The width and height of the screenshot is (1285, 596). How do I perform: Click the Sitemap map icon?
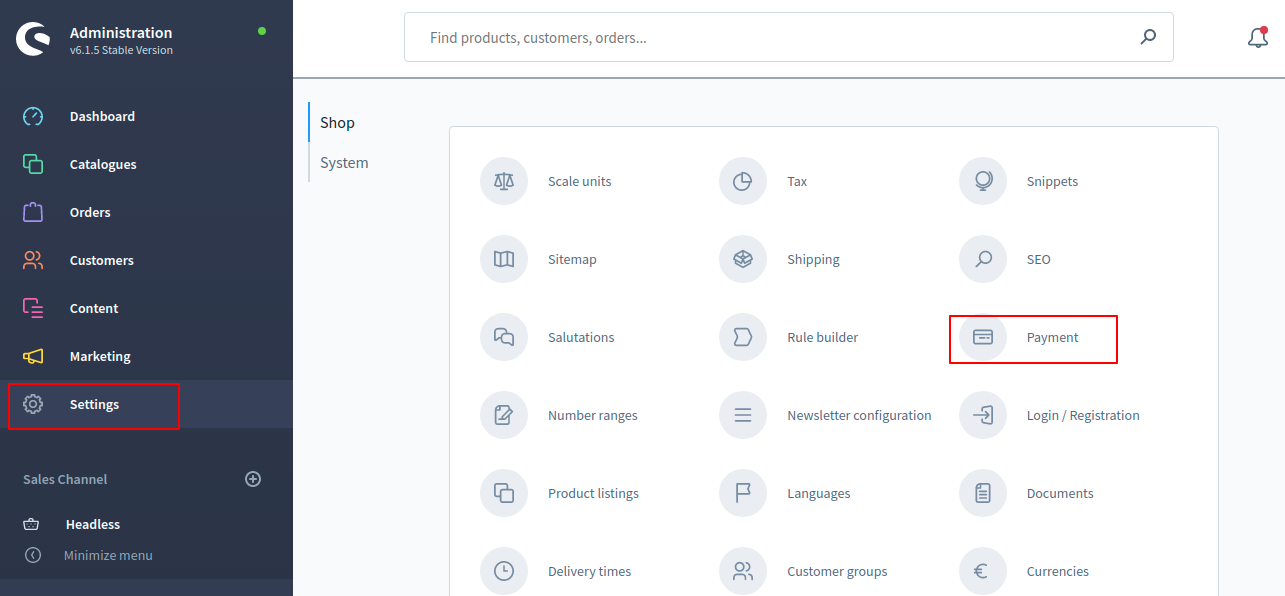(504, 260)
